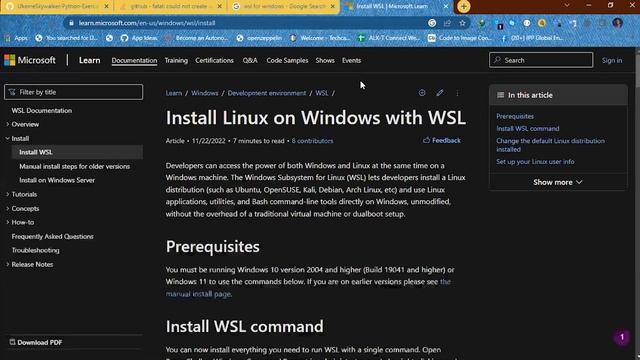Image resolution: width=640 pixels, height=360 pixels.
Task: Click the Microsoft Learn search field
Action: coord(541,60)
